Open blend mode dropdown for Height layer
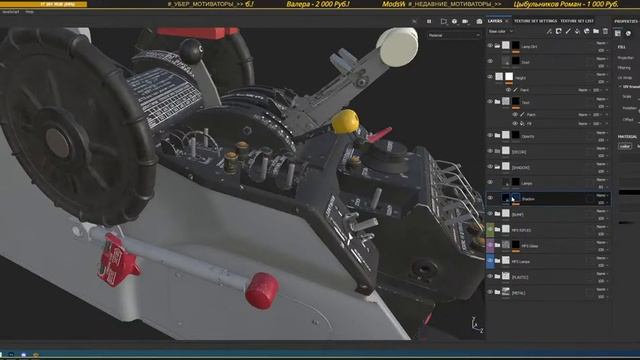 (602, 74)
